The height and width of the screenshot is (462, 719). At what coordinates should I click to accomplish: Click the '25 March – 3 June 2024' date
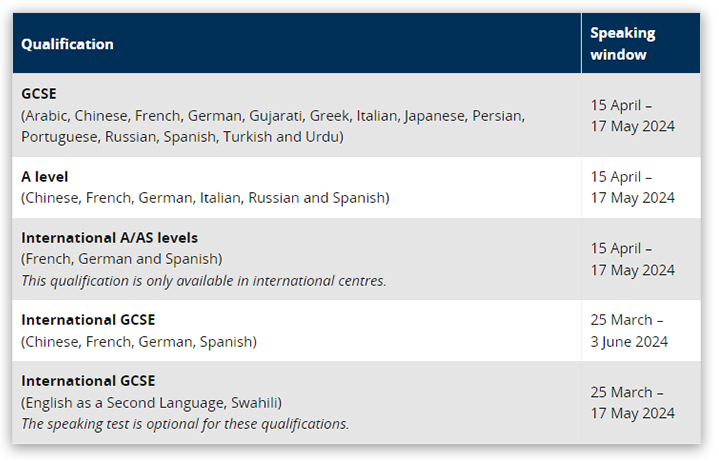[x=628, y=331]
